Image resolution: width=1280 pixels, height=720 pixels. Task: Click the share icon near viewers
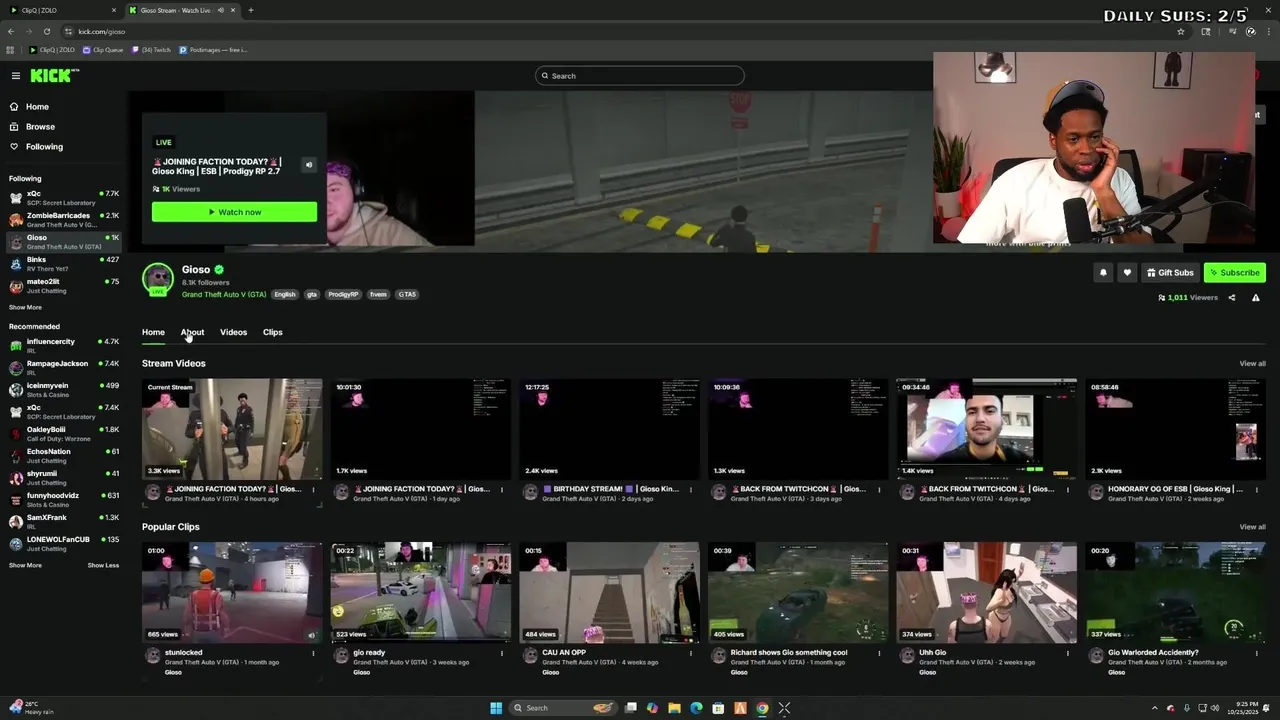1232,297
